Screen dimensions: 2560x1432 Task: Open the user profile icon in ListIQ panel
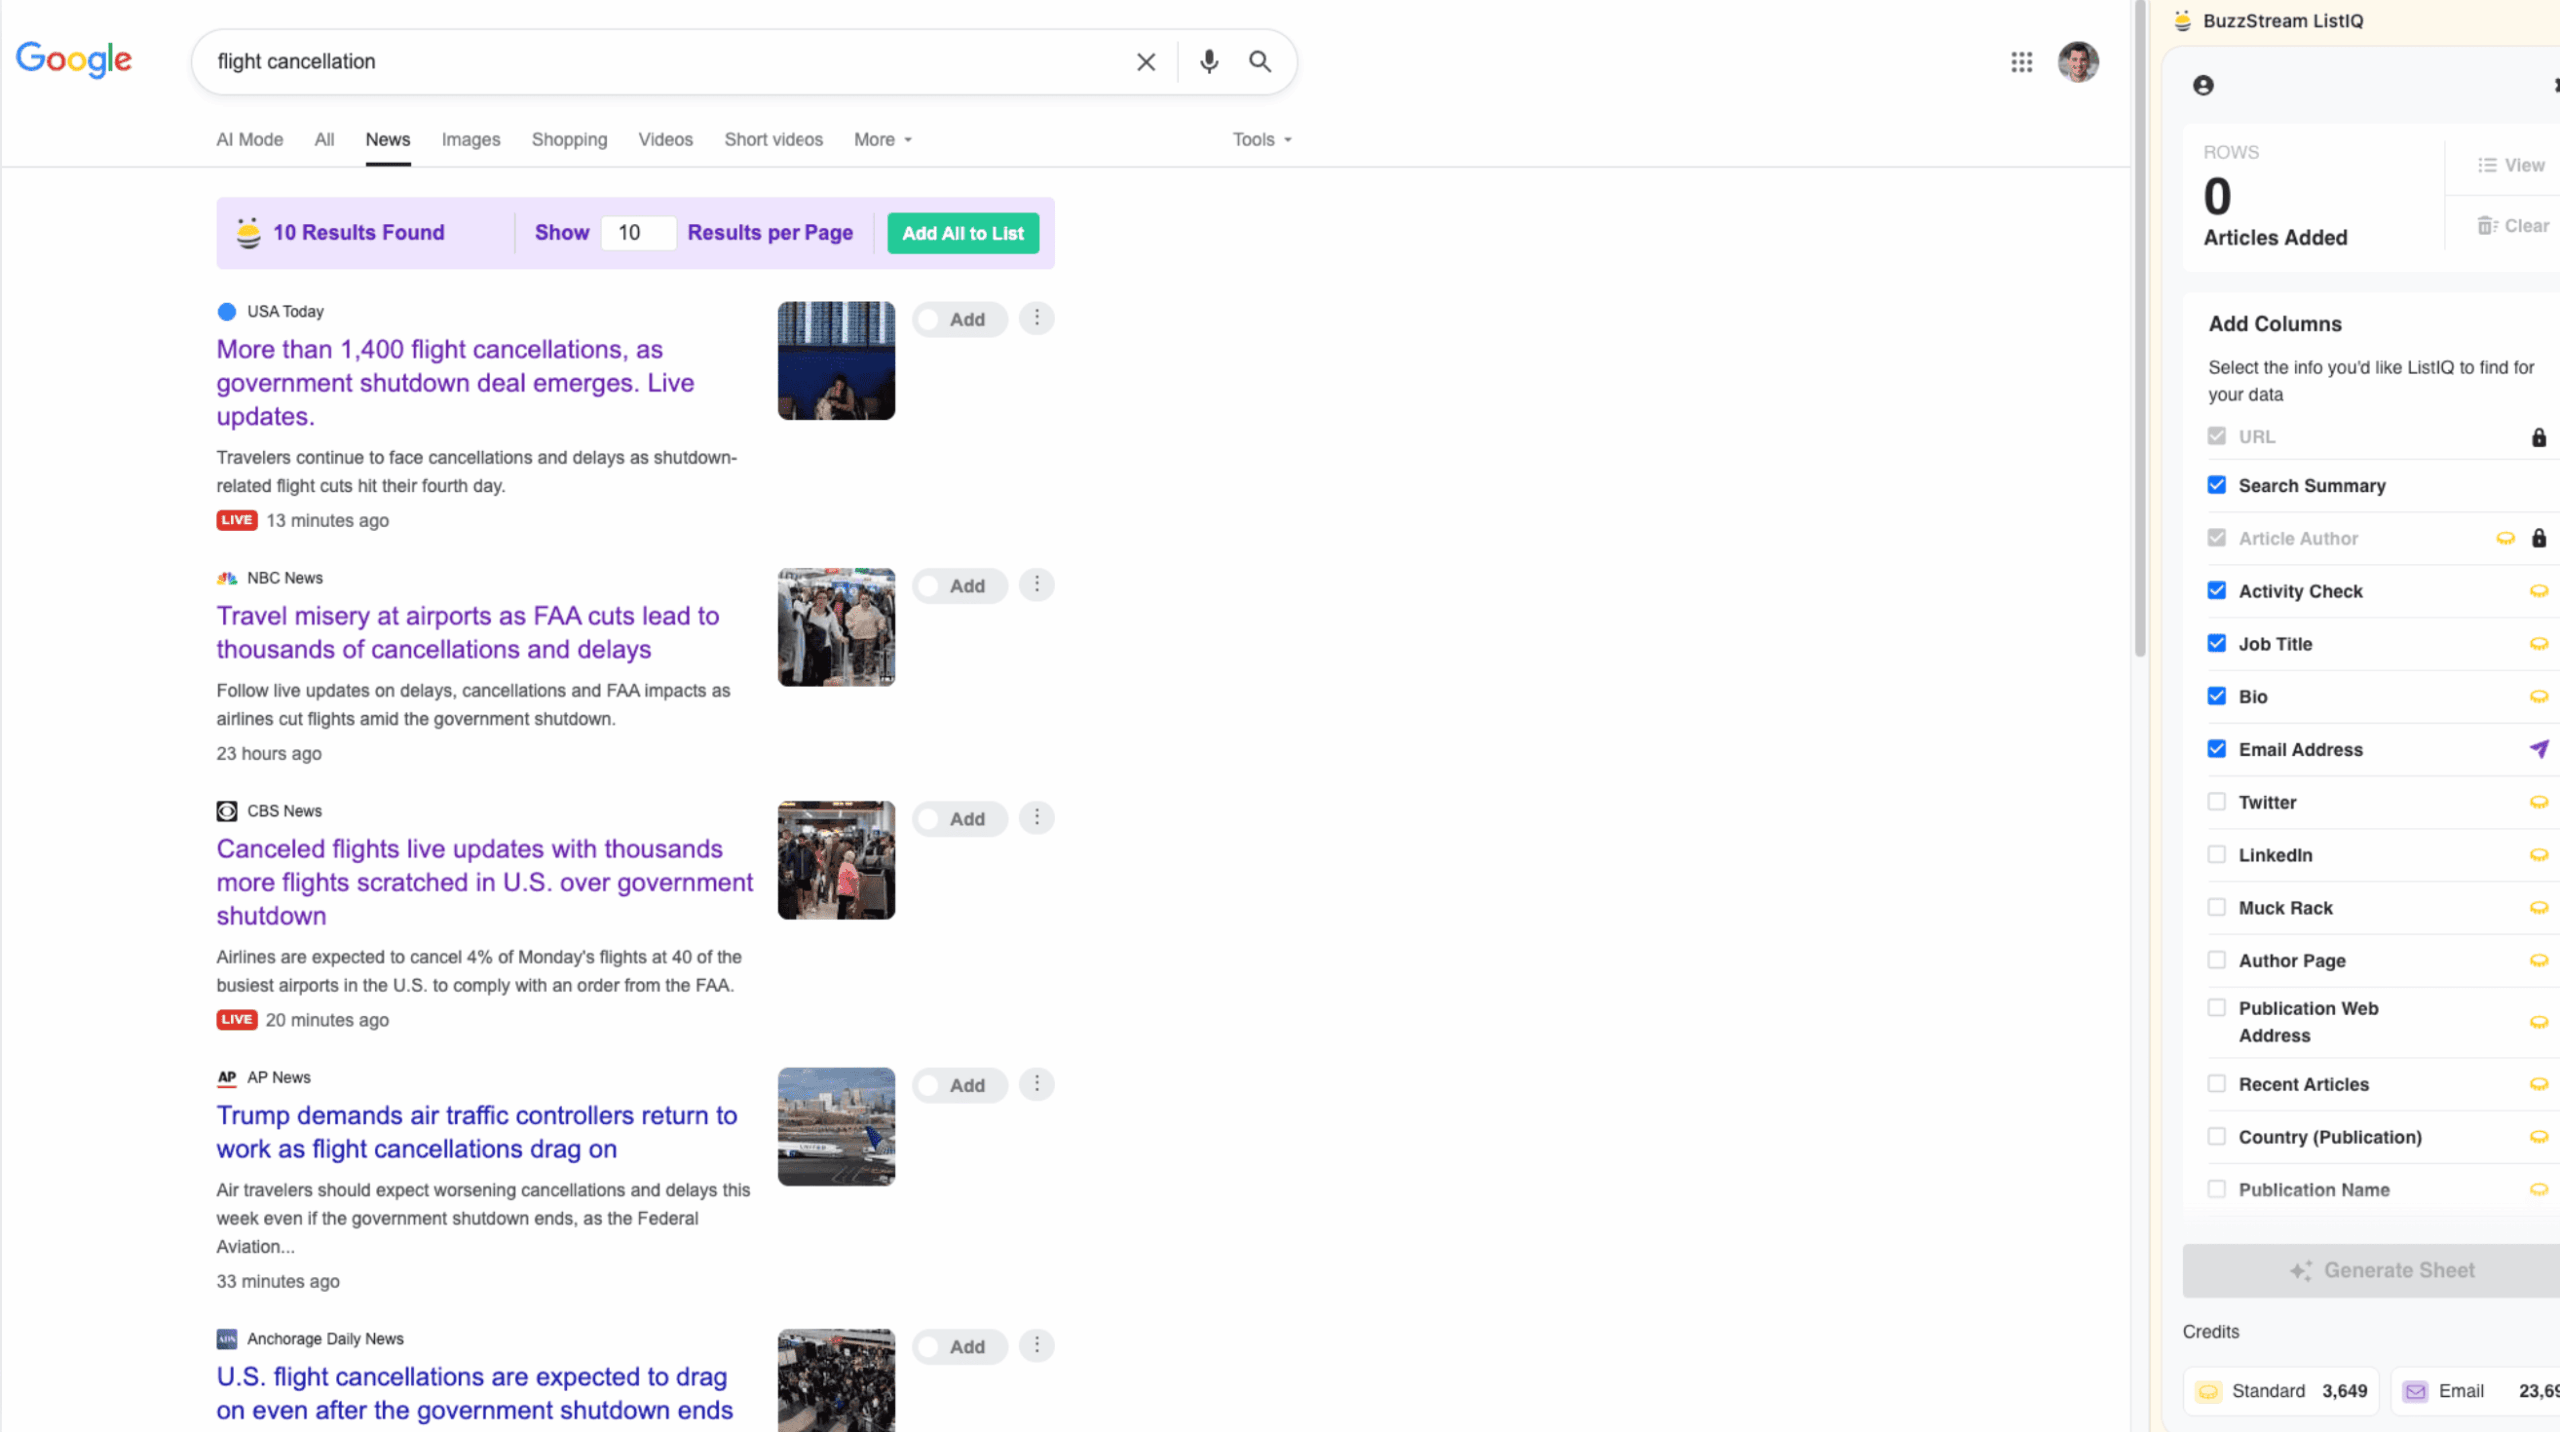click(2203, 86)
